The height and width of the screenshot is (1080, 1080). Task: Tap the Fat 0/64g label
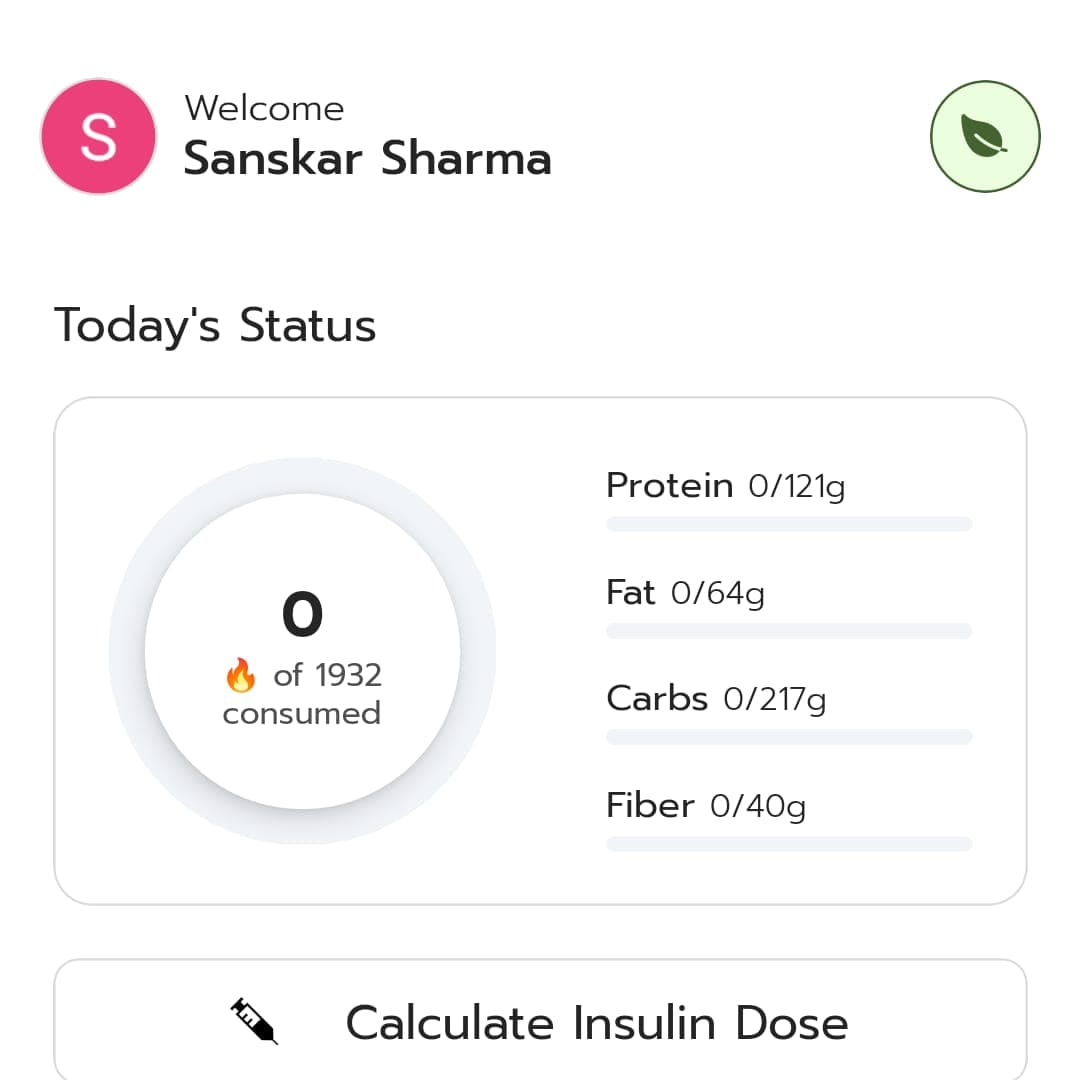point(685,594)
